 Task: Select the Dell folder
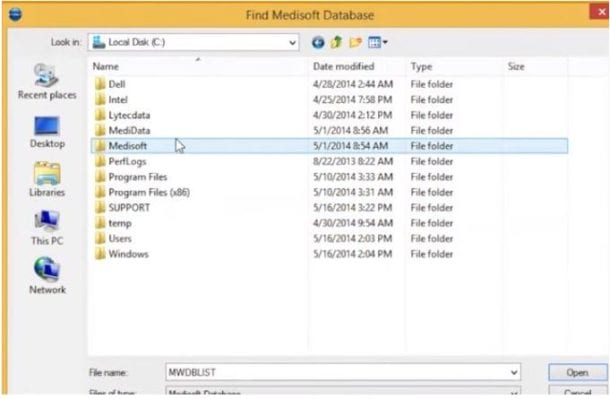(x=117, y=84)
